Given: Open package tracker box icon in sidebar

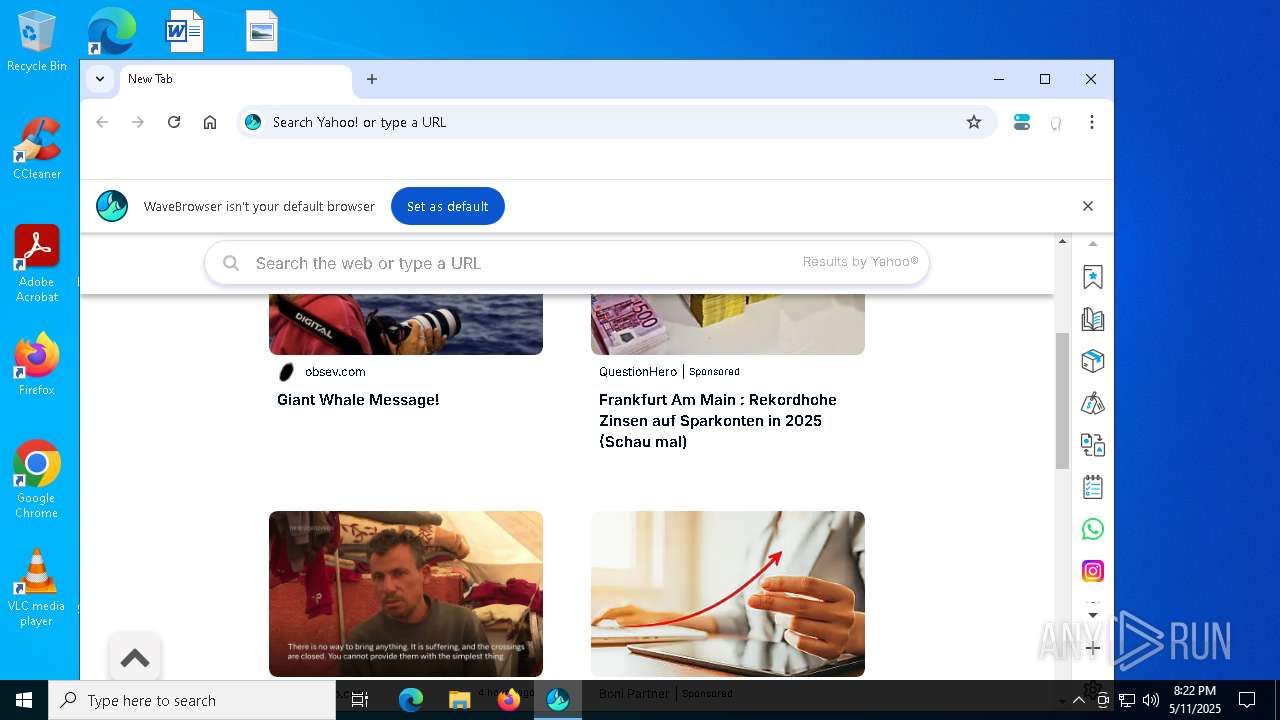Looking at the screenshot, I should click(1093, 361).
